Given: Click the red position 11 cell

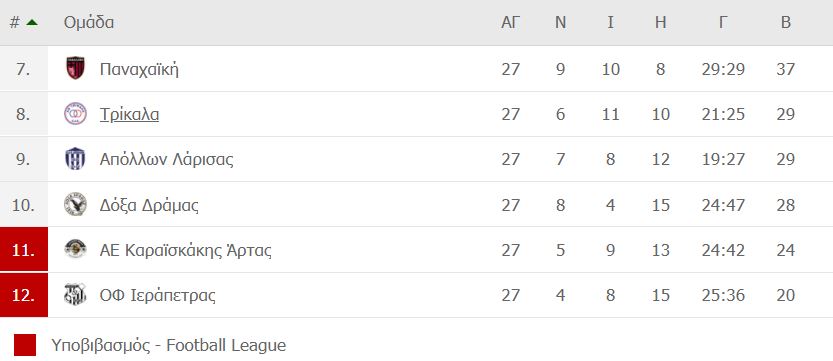Looking at the screenshot, I should point(24,250).
